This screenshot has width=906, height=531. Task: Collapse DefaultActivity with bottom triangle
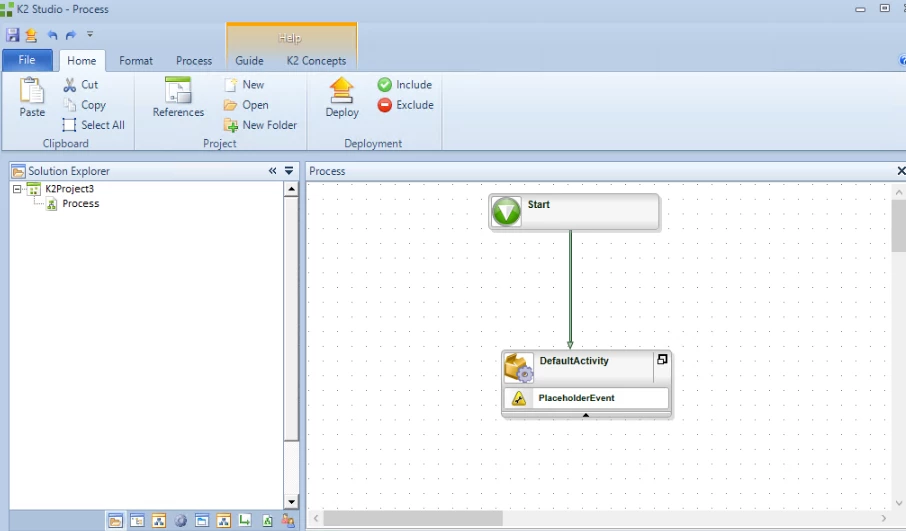point(586,414)
